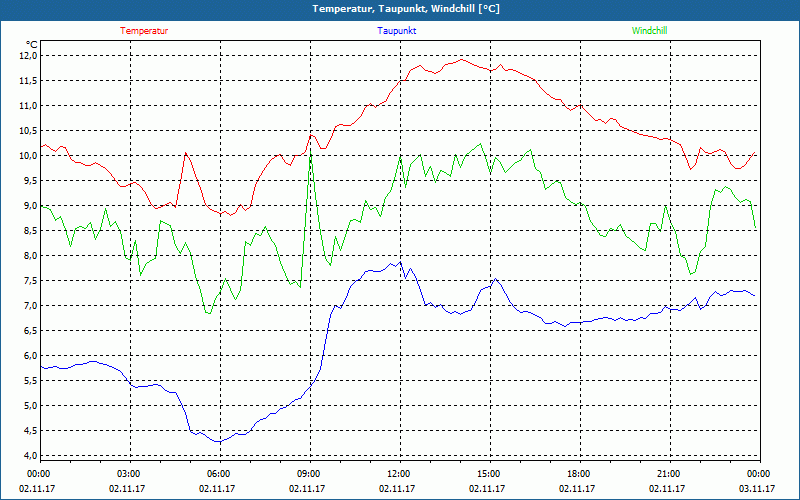Click the 09:00 time axis label
This screenshot has height=500, width=800.
tap(309, 474)
